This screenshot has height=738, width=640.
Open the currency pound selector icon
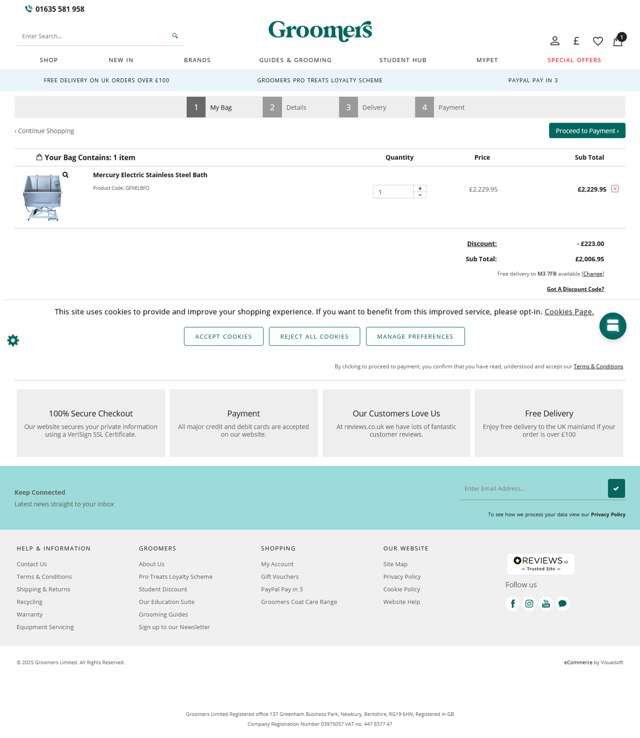(576, 41)
